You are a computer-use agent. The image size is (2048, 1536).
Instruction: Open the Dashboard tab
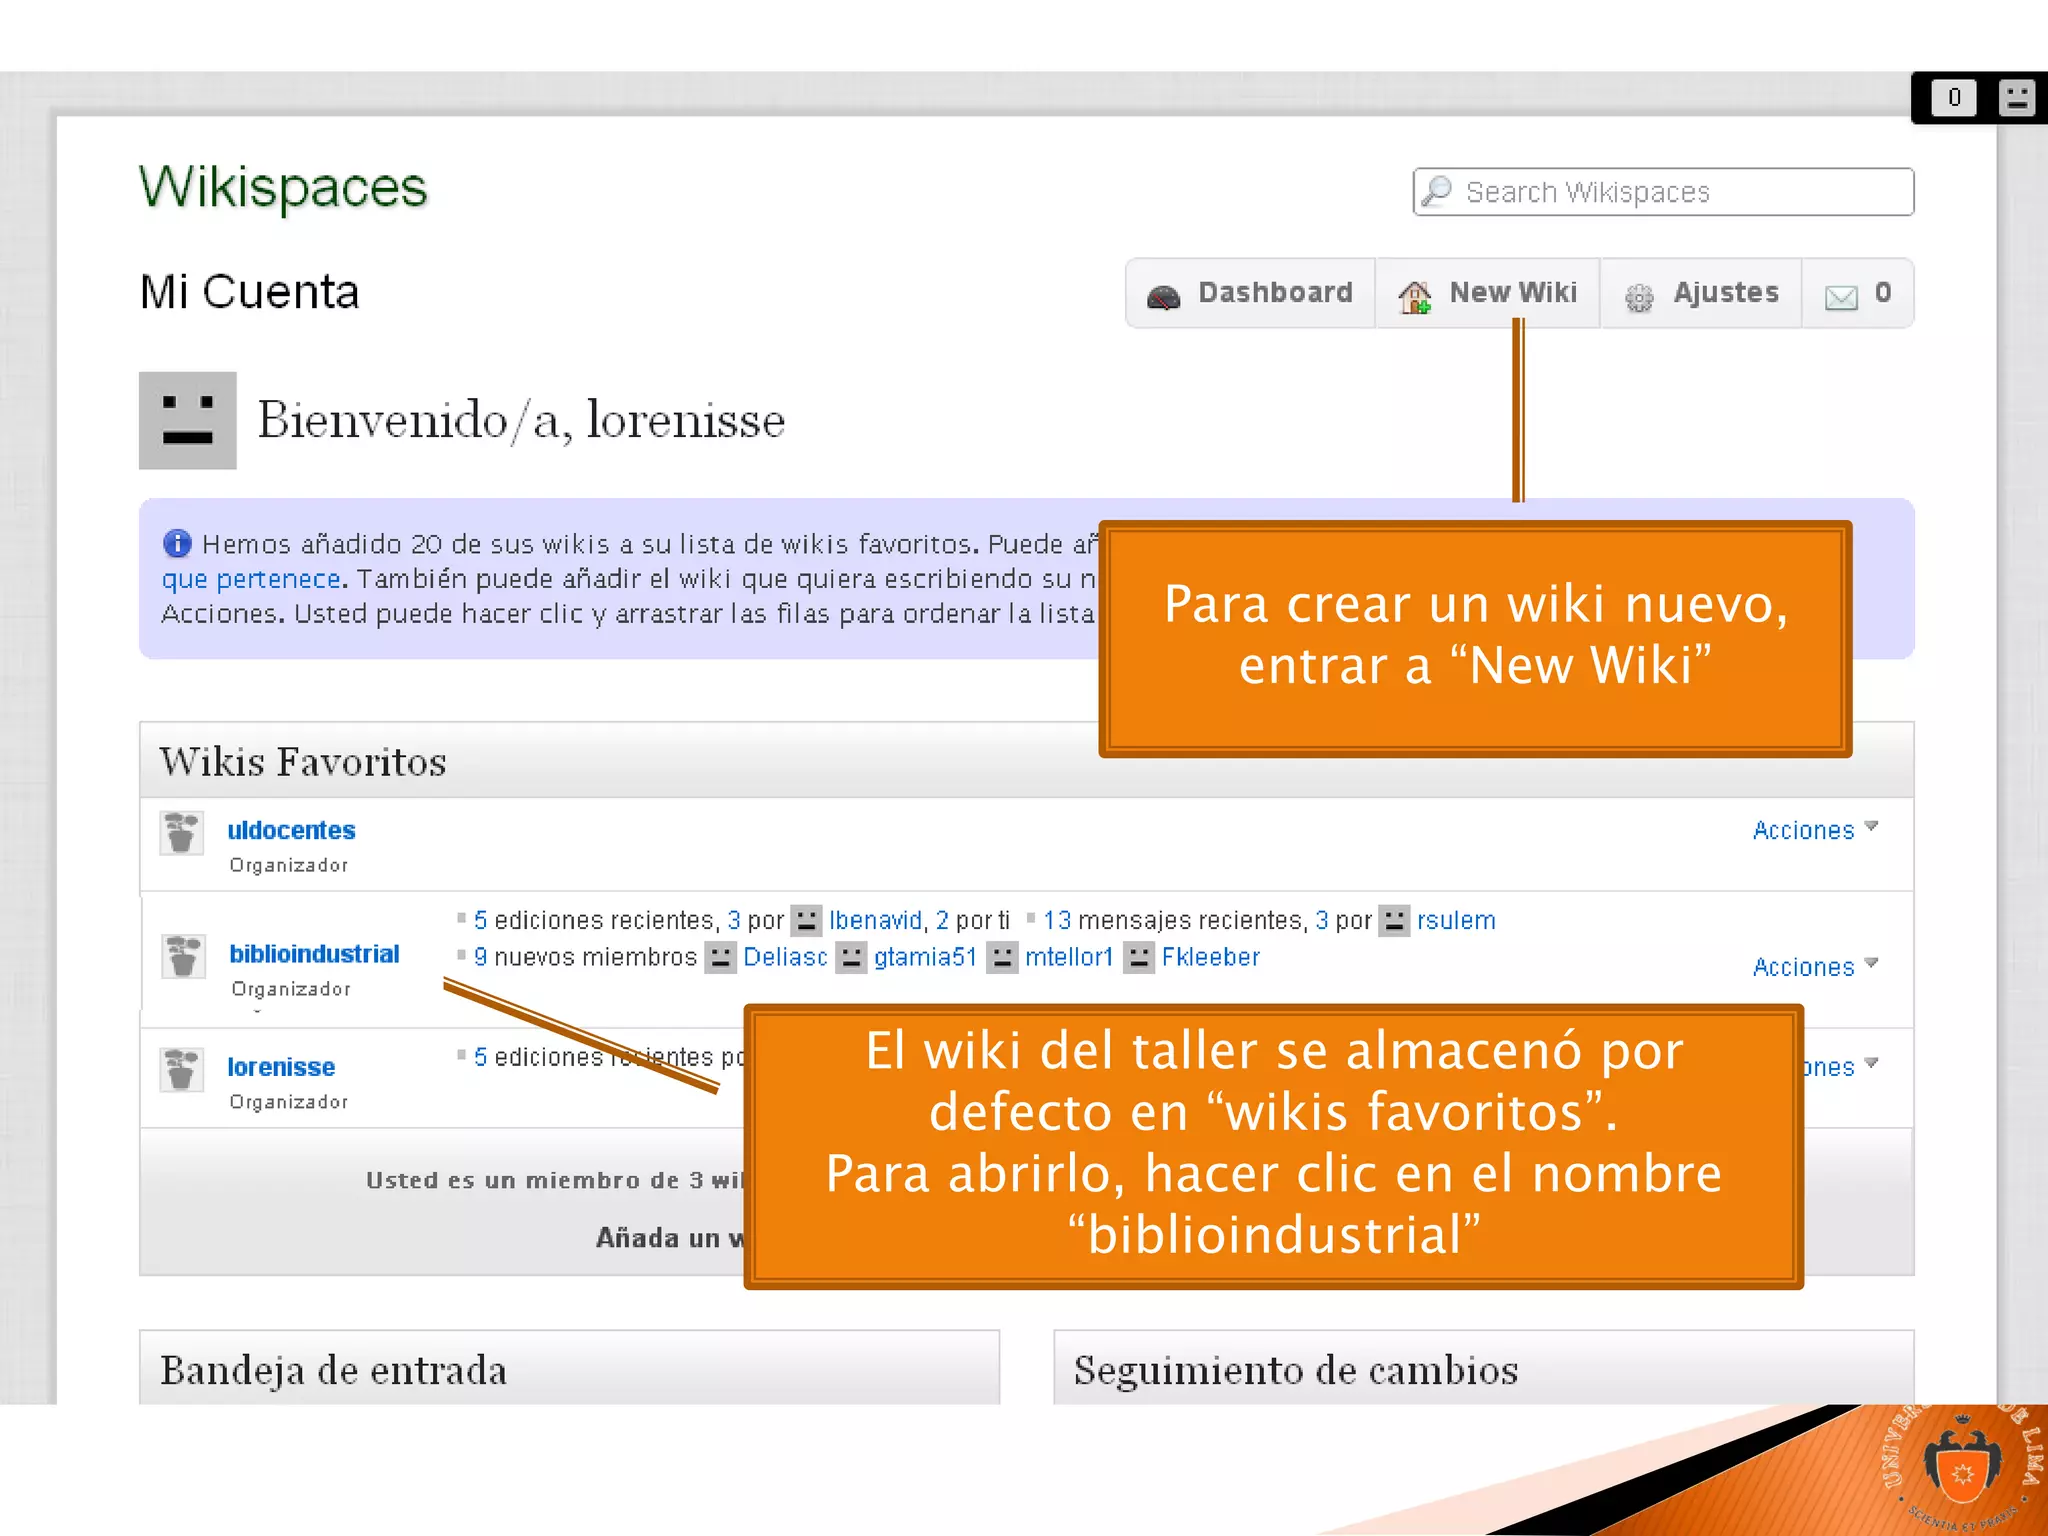1250,293
